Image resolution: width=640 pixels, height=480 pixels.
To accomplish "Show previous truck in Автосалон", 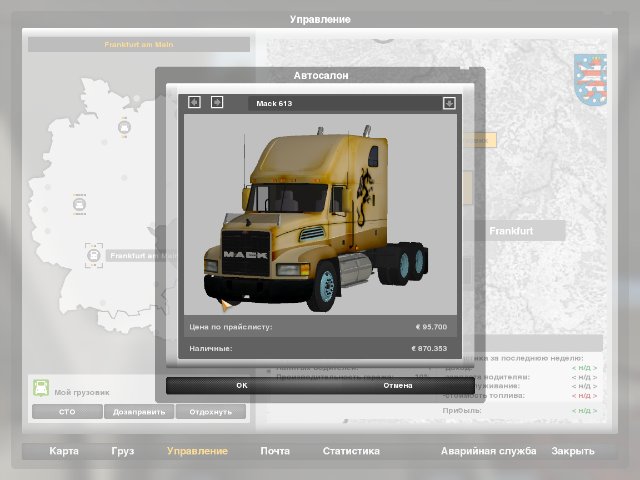I will pyautogui.click(x=194, y=102).
